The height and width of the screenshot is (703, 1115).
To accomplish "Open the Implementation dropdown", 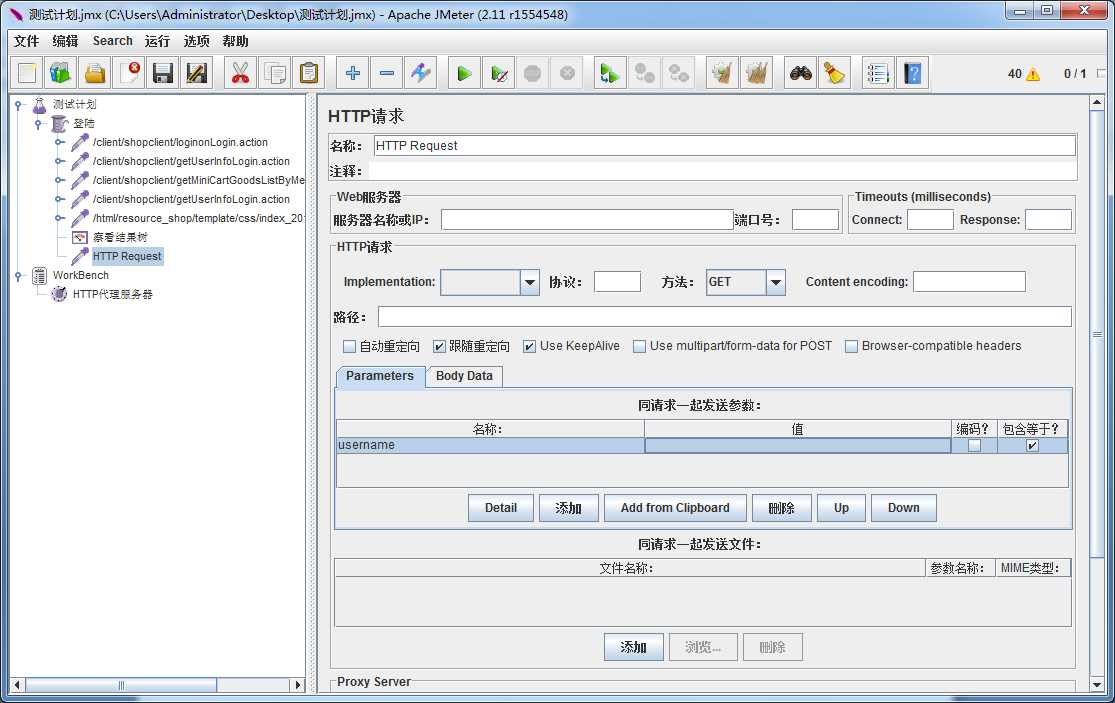I will click(x=530, y=282).
